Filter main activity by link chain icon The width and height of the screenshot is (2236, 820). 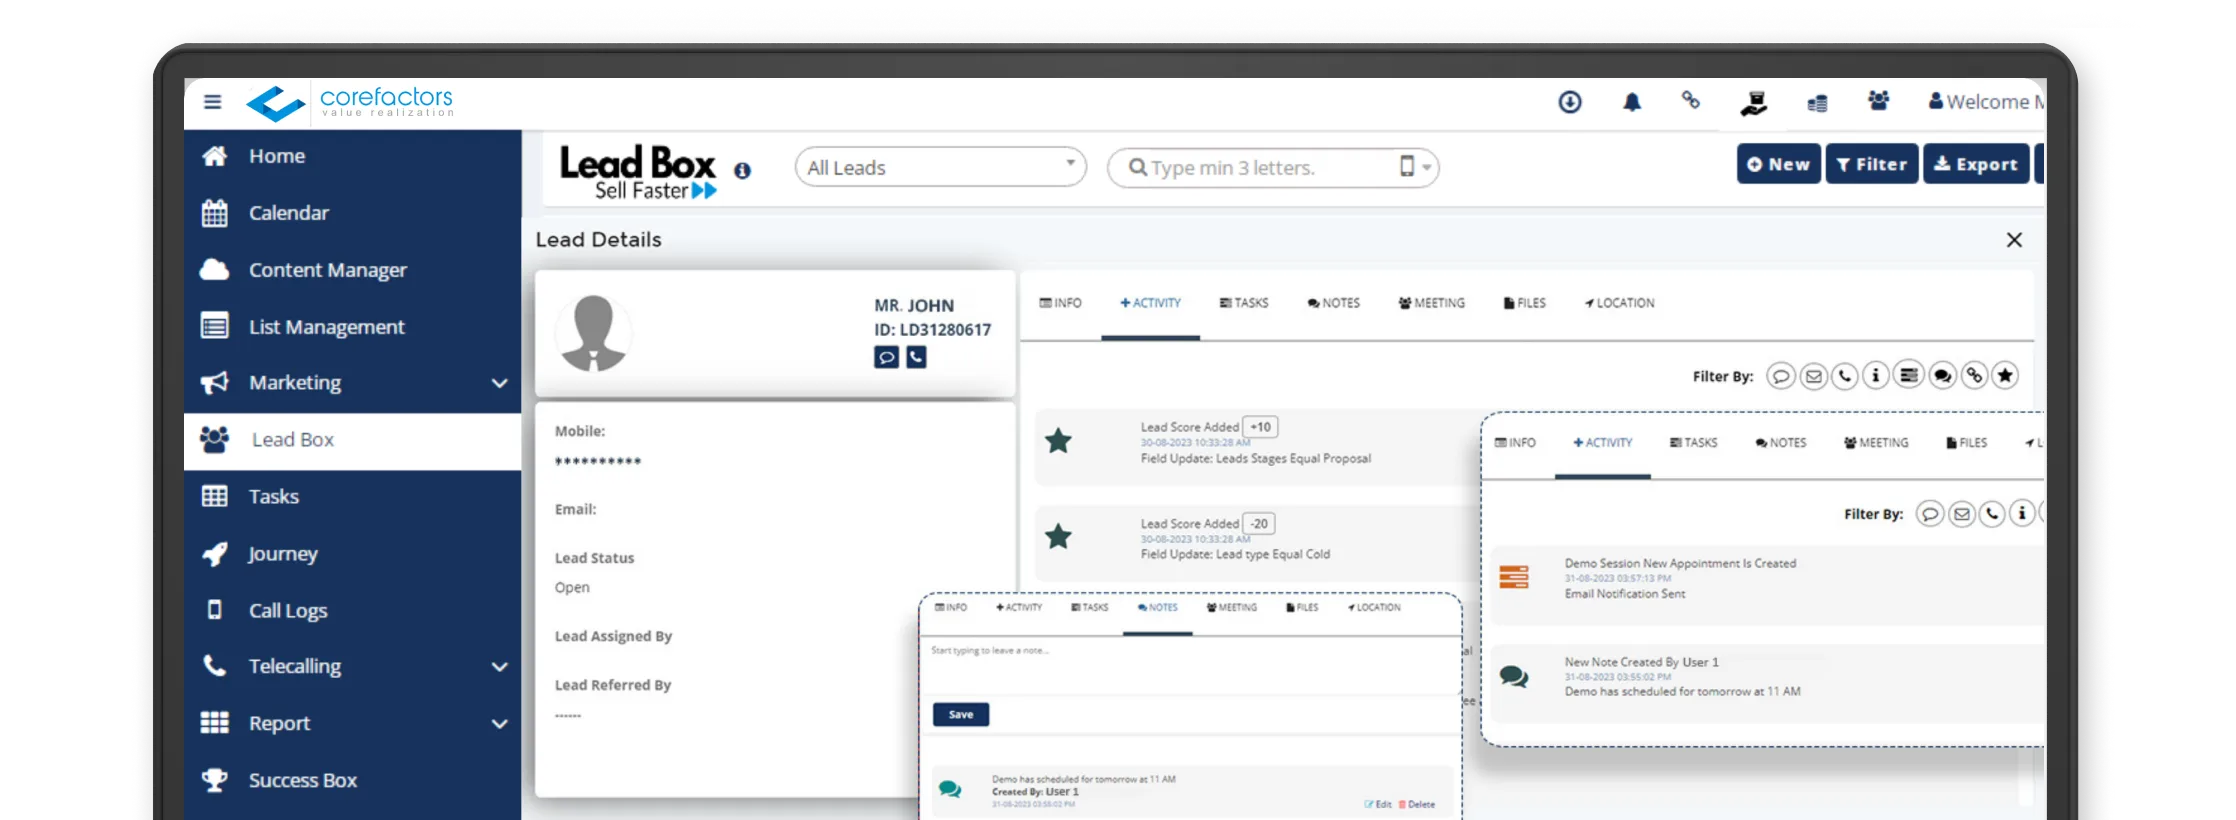coord(1974,376)
